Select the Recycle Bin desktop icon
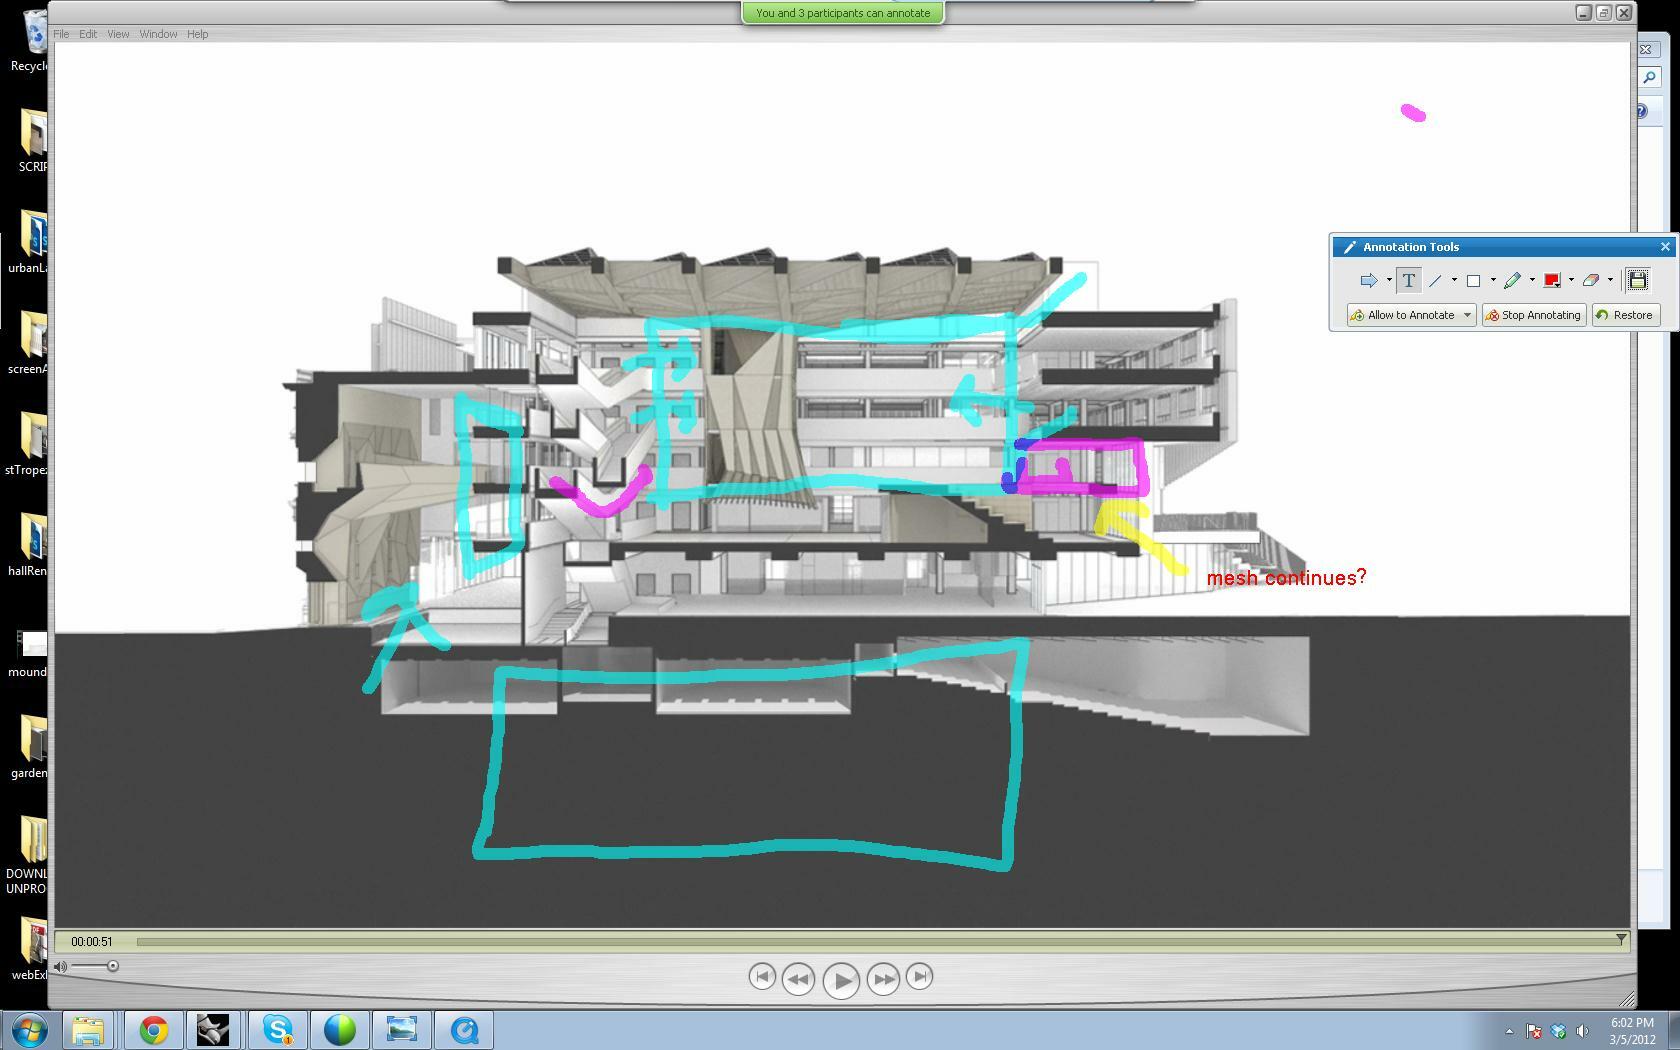The image size is (1680, 1050). (32, 40)
